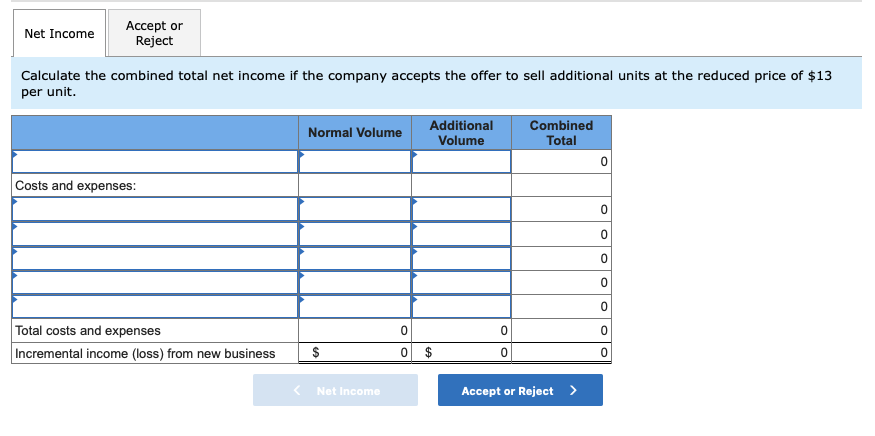Open the revenue row label dropdown above Costs and expenses
Image resolution: width=875 pixels, height=436 pixels.
click(155, 162)
